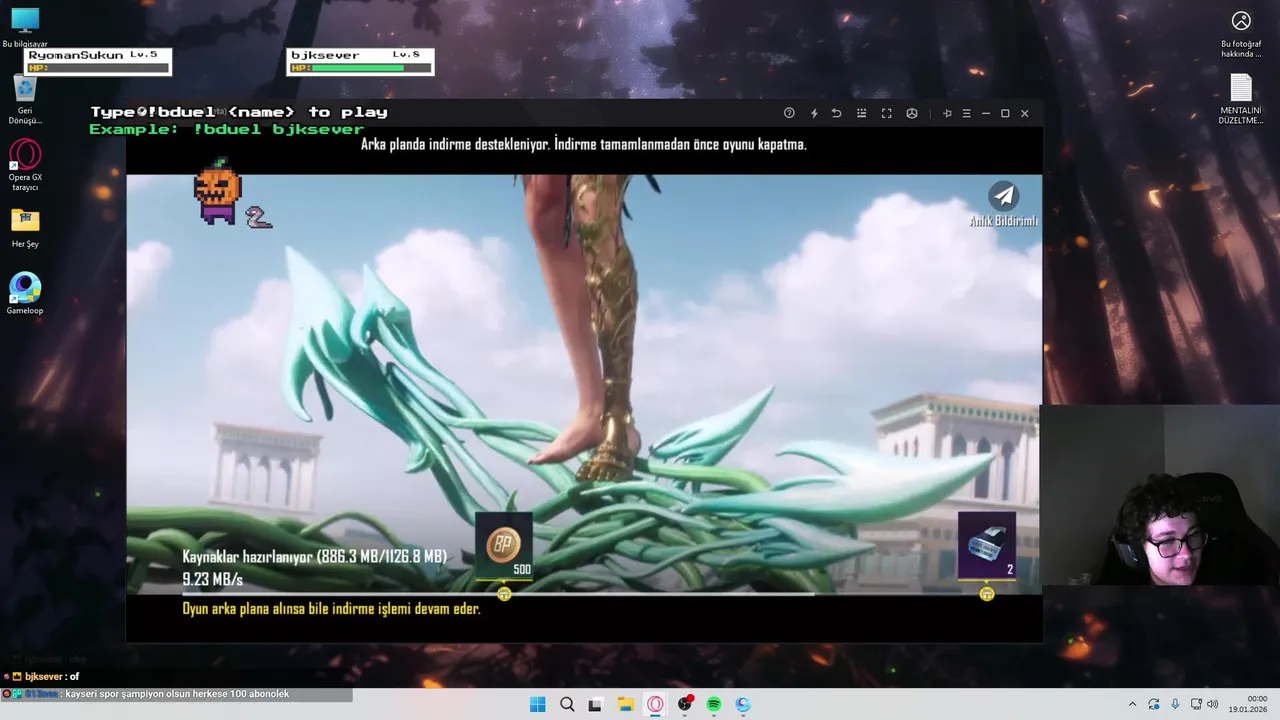The width and height of the screenshot is (1280, 720).
Task: Open OBS Studio from the taskbar
Action: [685, 704]
